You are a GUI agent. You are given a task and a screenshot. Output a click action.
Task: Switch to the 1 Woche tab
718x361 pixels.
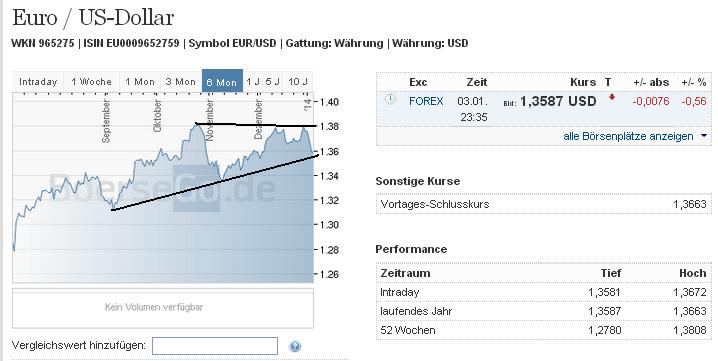point(91,82)
